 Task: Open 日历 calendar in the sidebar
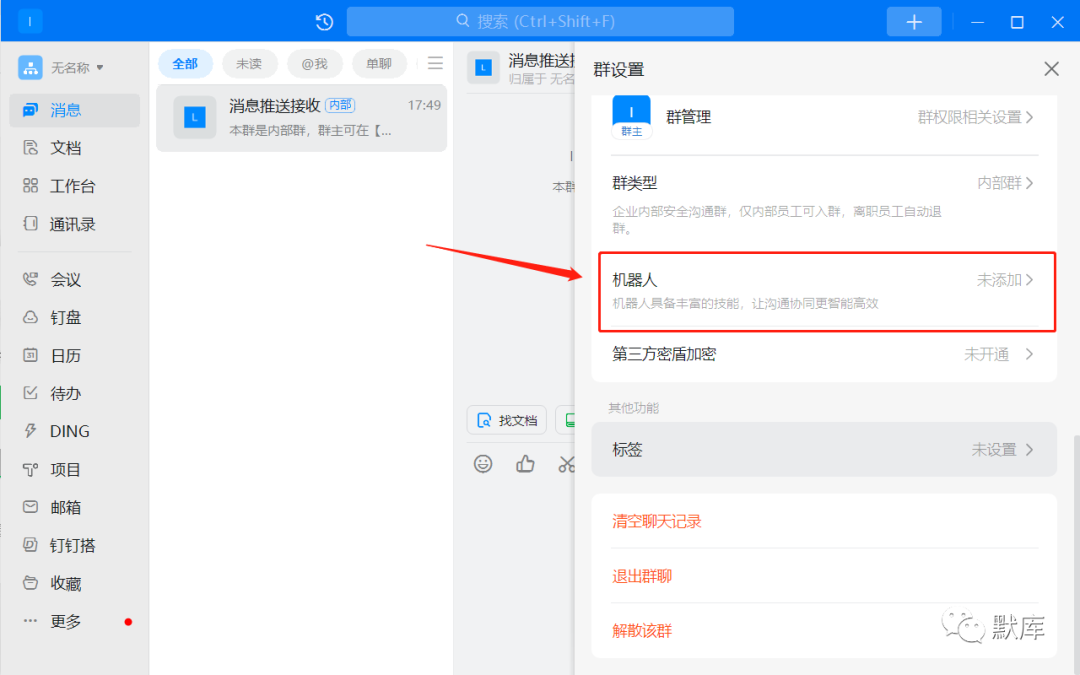click(74, 355)
